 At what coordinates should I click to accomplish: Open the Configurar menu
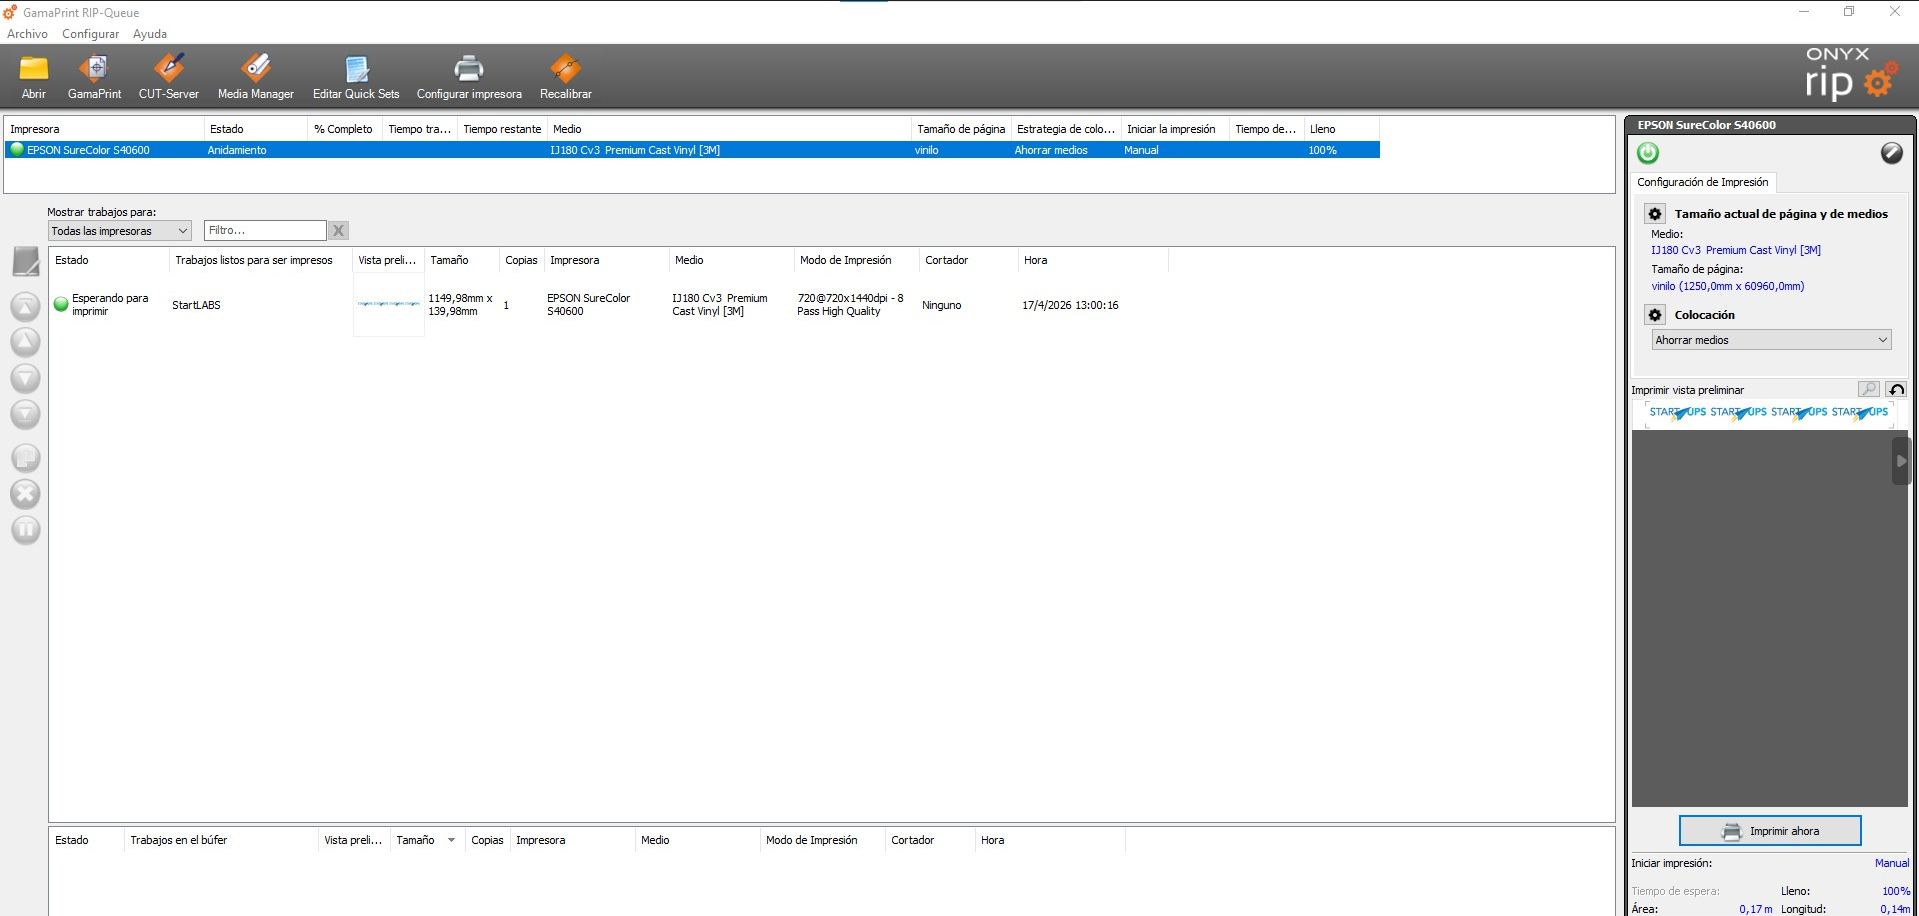[90, 34]
